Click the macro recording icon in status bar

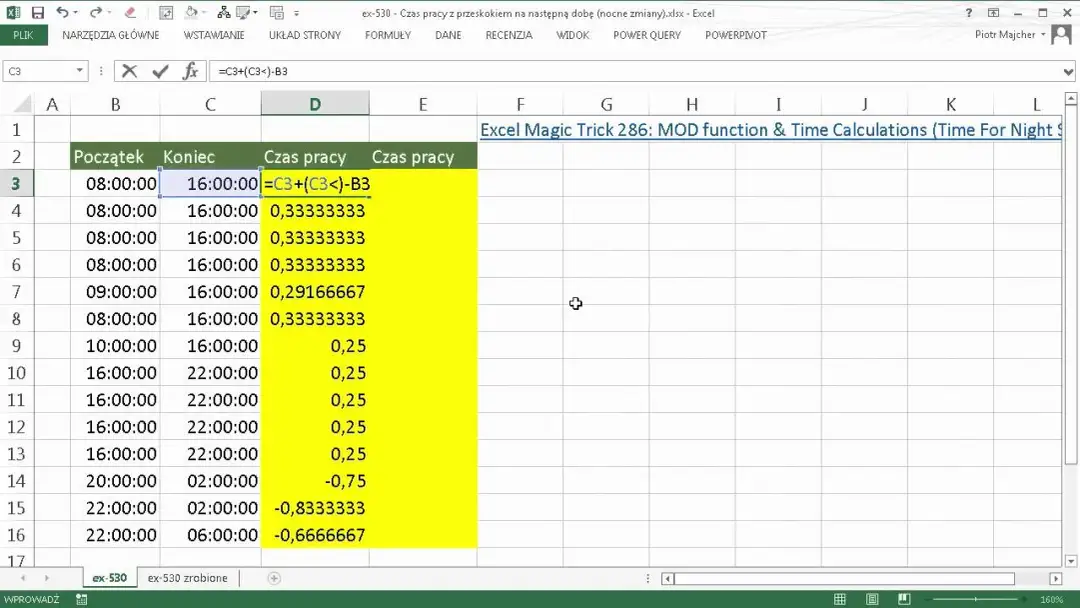coord(82,599)
